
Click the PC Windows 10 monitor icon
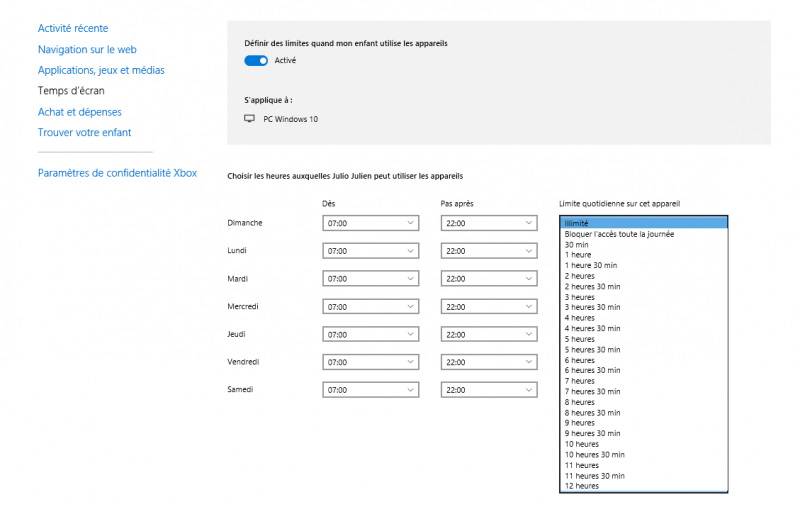[x=250, y=119]
